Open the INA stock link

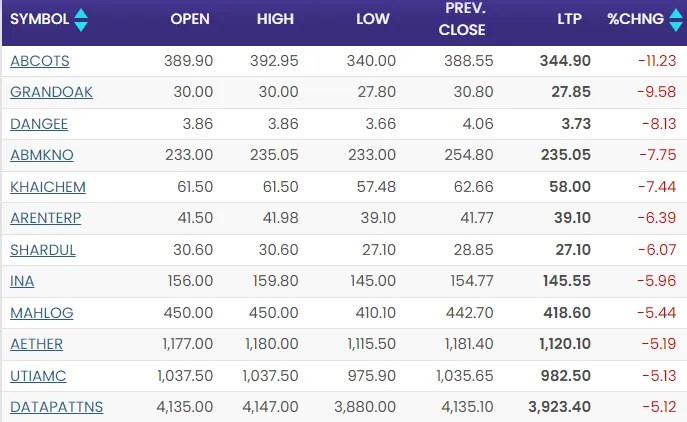pos(20,281)
